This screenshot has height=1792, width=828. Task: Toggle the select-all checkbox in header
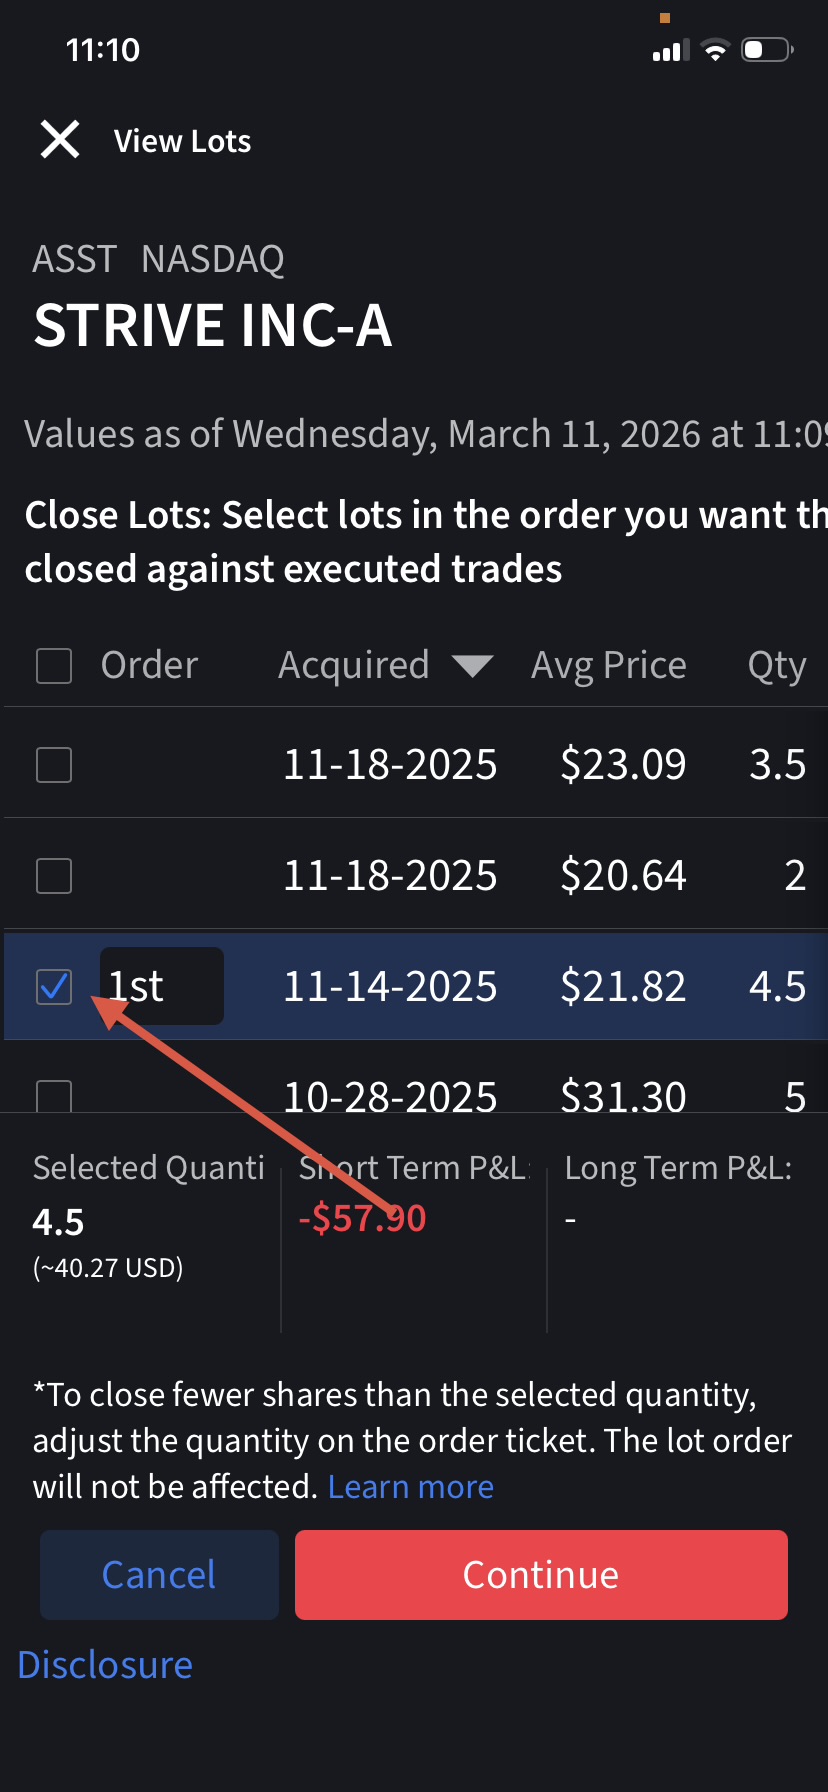(54, 666)
